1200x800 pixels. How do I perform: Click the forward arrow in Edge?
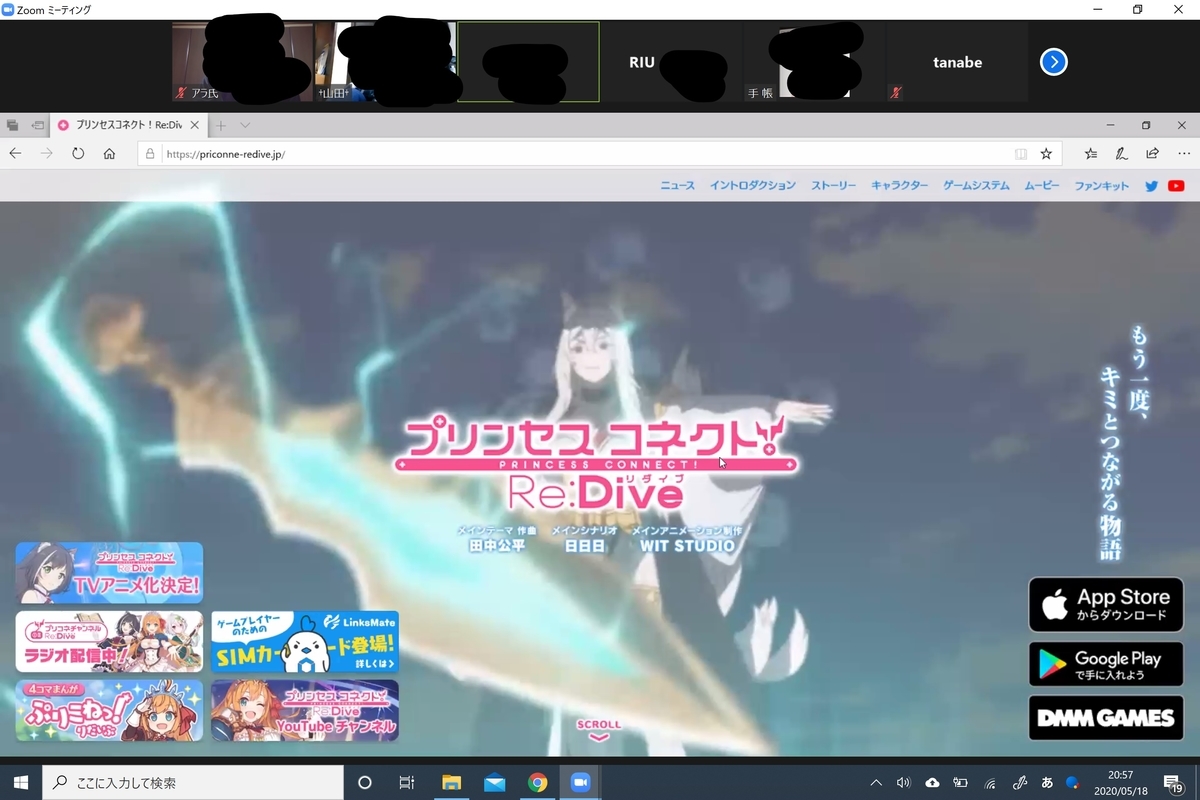pyautogui.click(x=46, y=154)
